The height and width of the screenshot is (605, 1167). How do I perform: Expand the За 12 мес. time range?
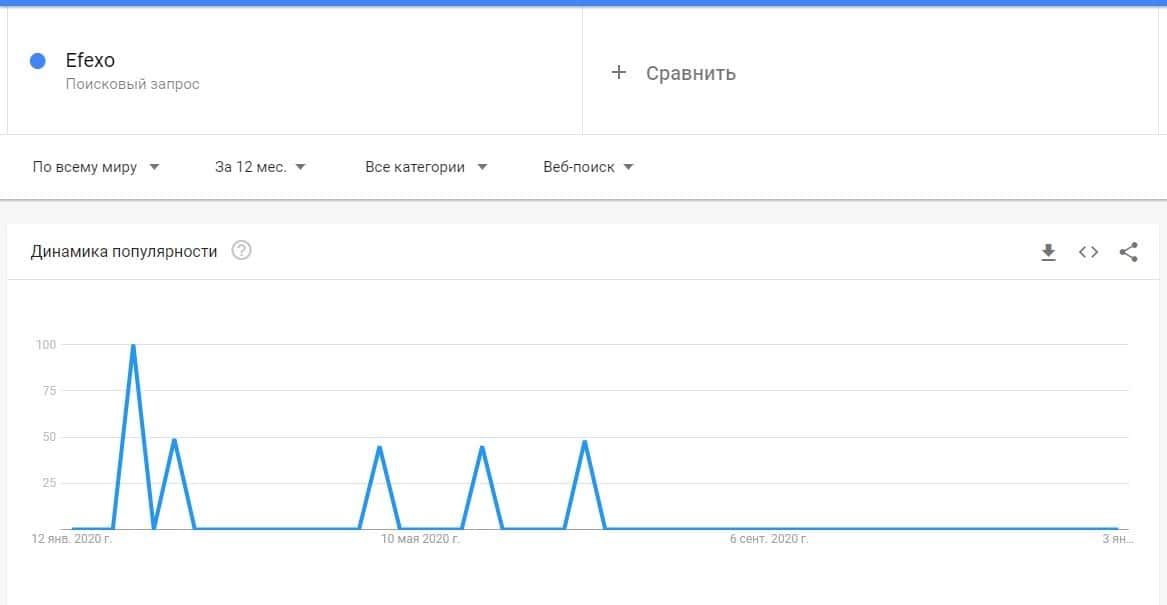(260, 167)
